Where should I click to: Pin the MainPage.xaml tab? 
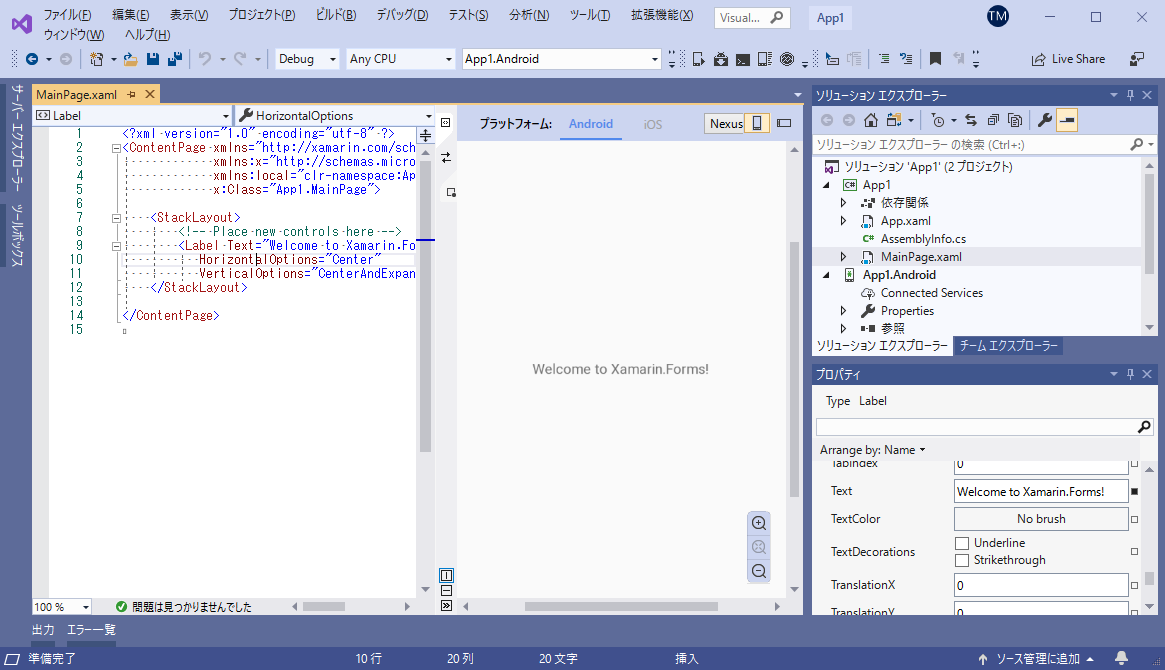[132, 94]
